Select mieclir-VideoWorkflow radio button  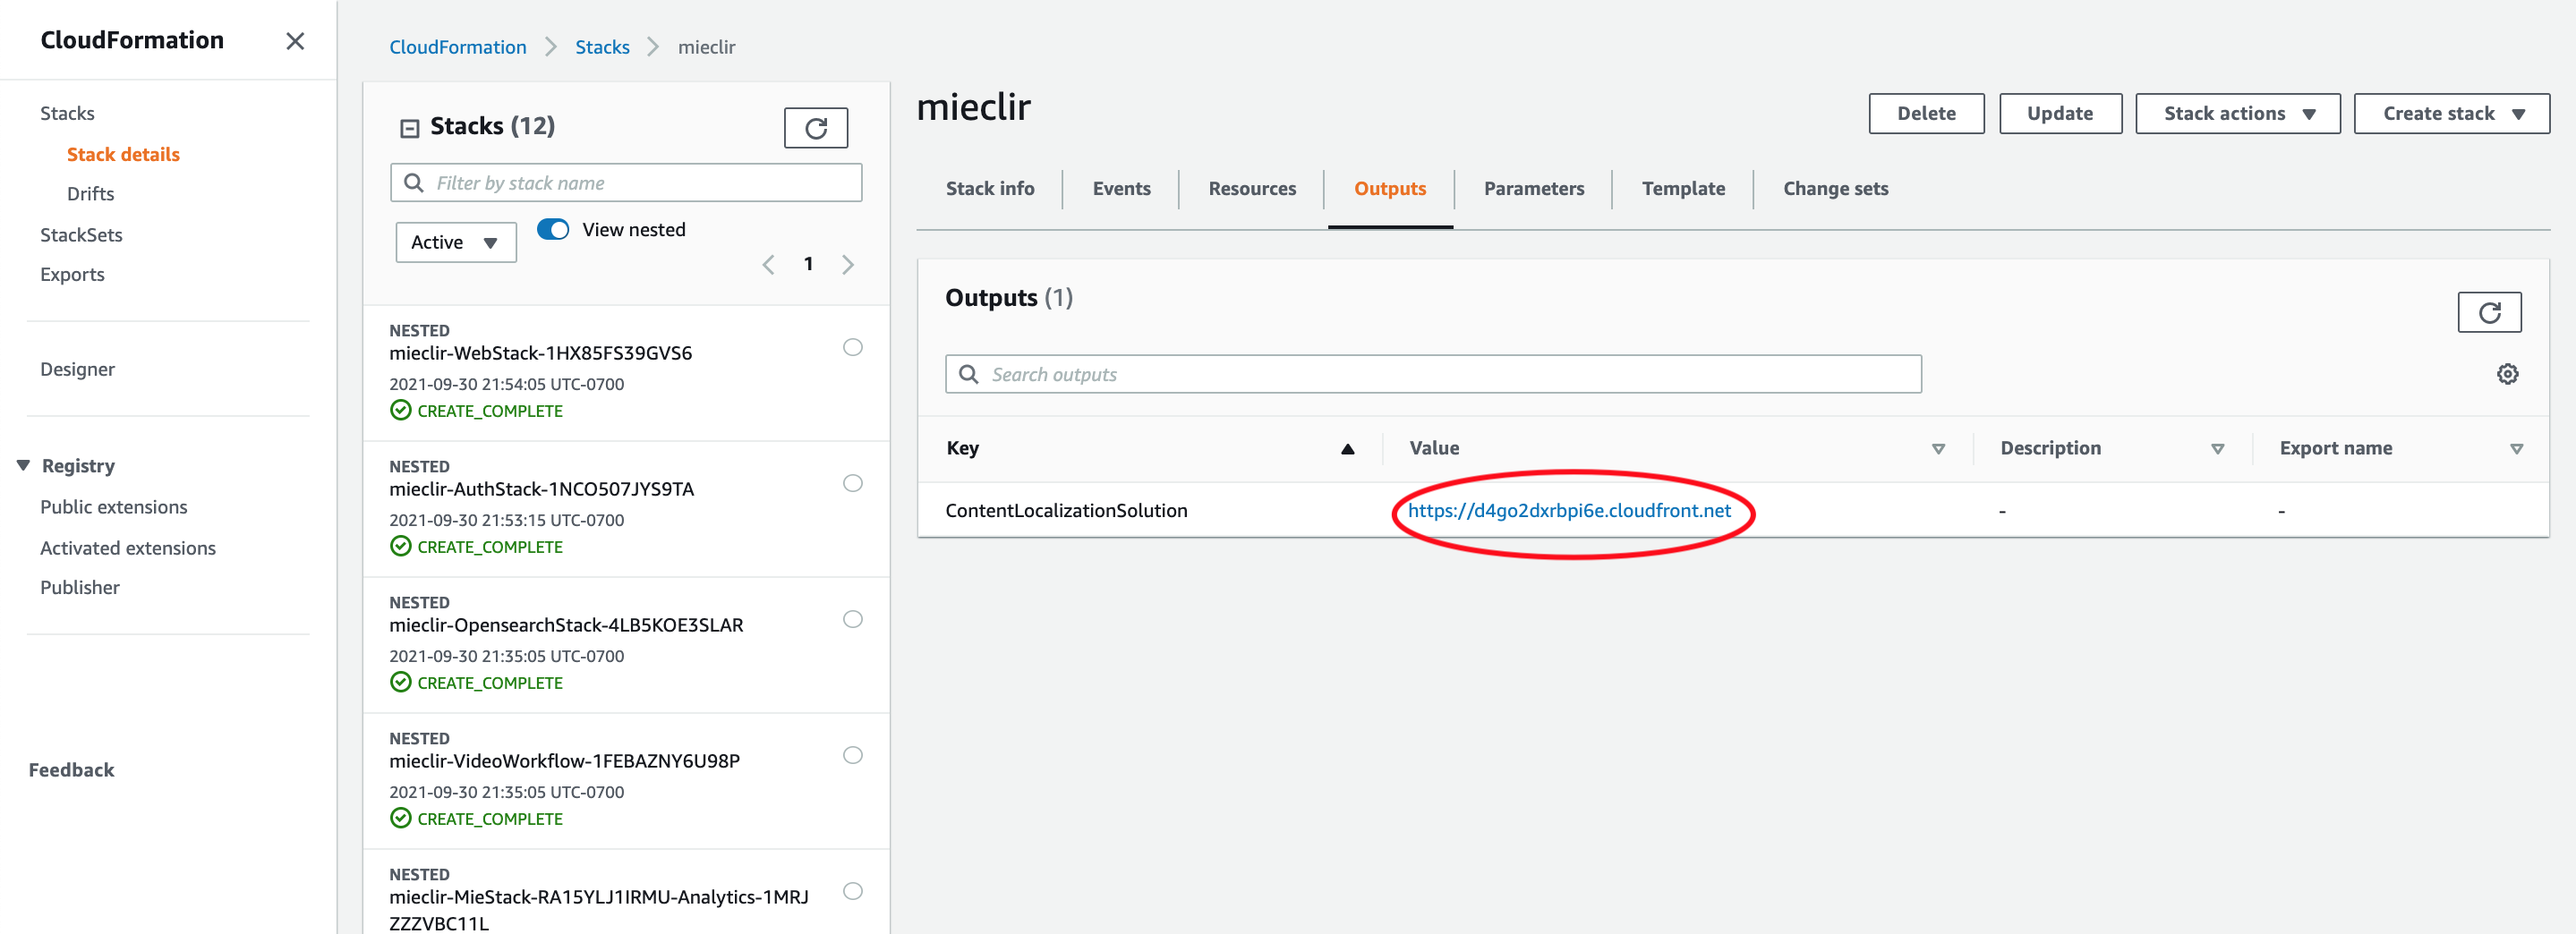[852, 755]
